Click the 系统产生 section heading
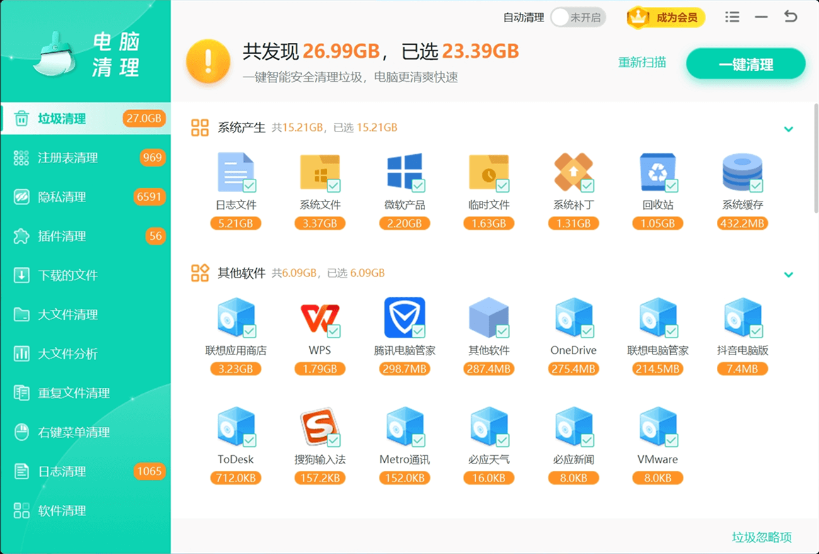819x554 pixels. [241, 127]
